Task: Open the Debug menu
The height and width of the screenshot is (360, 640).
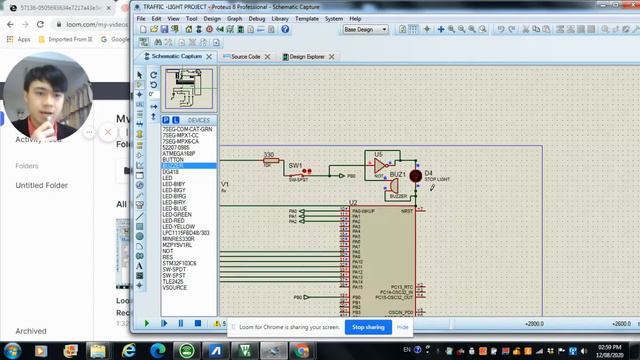Action: point(257,19)
